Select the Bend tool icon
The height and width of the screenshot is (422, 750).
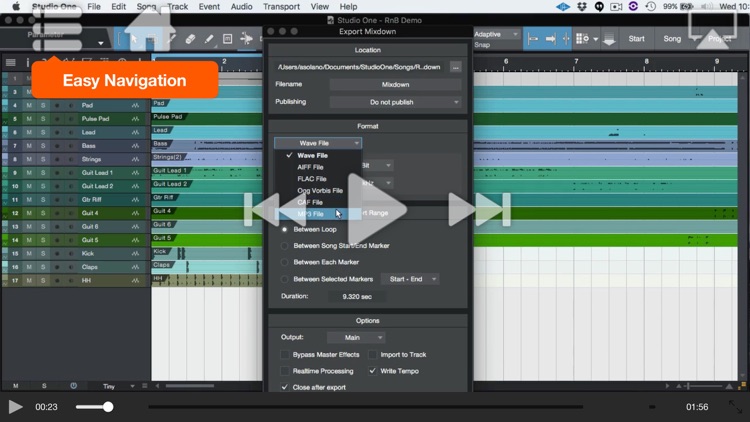(246, 39)
